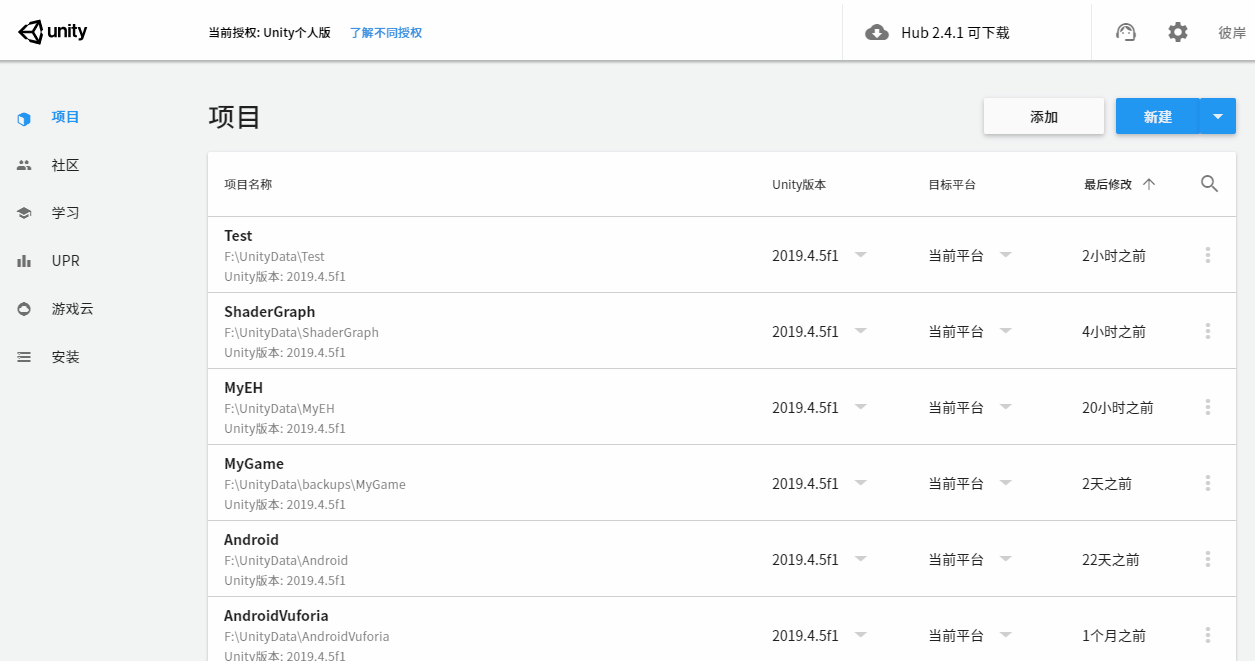Click the 新建 button
The height and width of the screenshot is (661, 1255).
pyautogui.click(x=1158, y=116)
